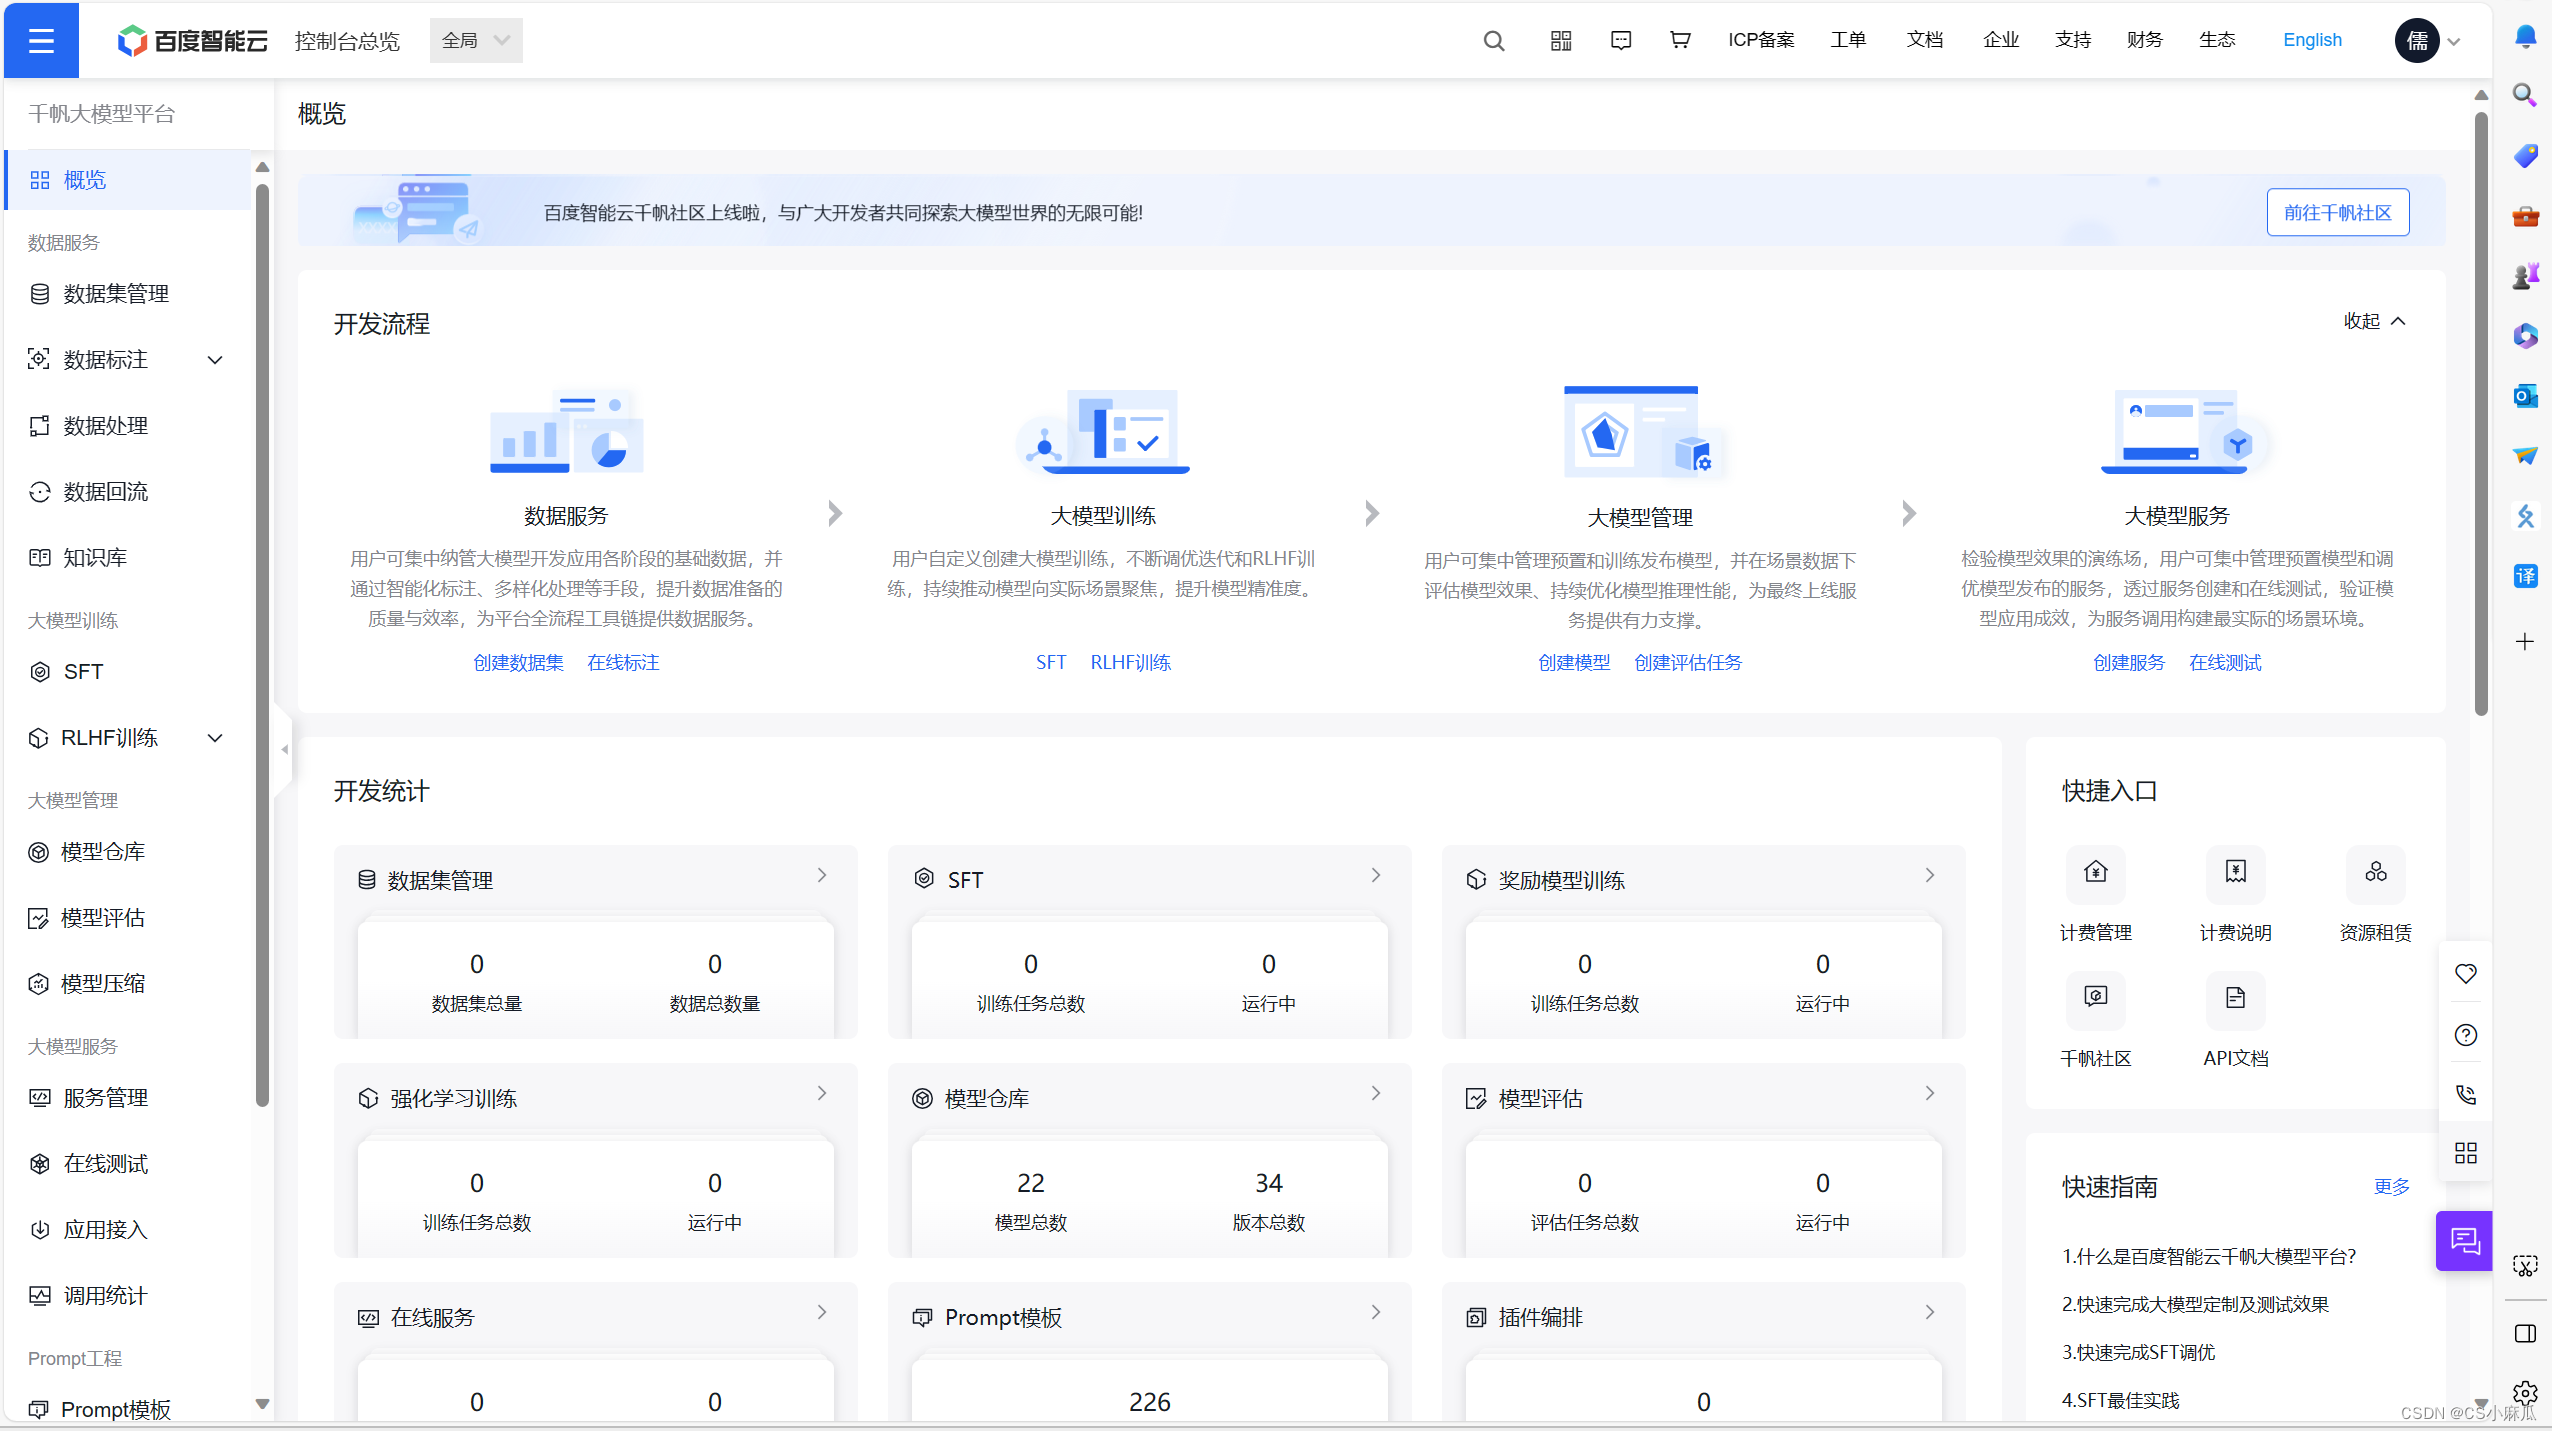Viewport: 2552px width, 1431px height.
Task: Open the QR code grid icon
Action: 1561,40
